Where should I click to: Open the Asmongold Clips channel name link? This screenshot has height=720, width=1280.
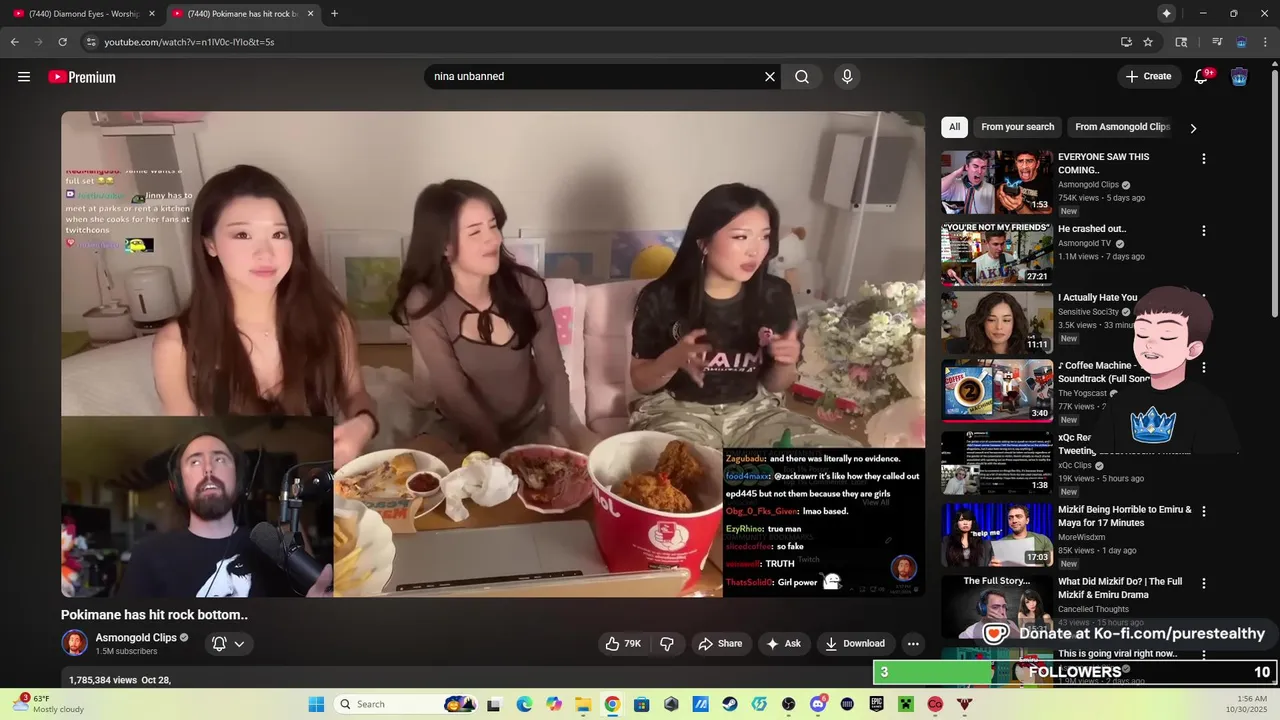[x=136, y=637]
